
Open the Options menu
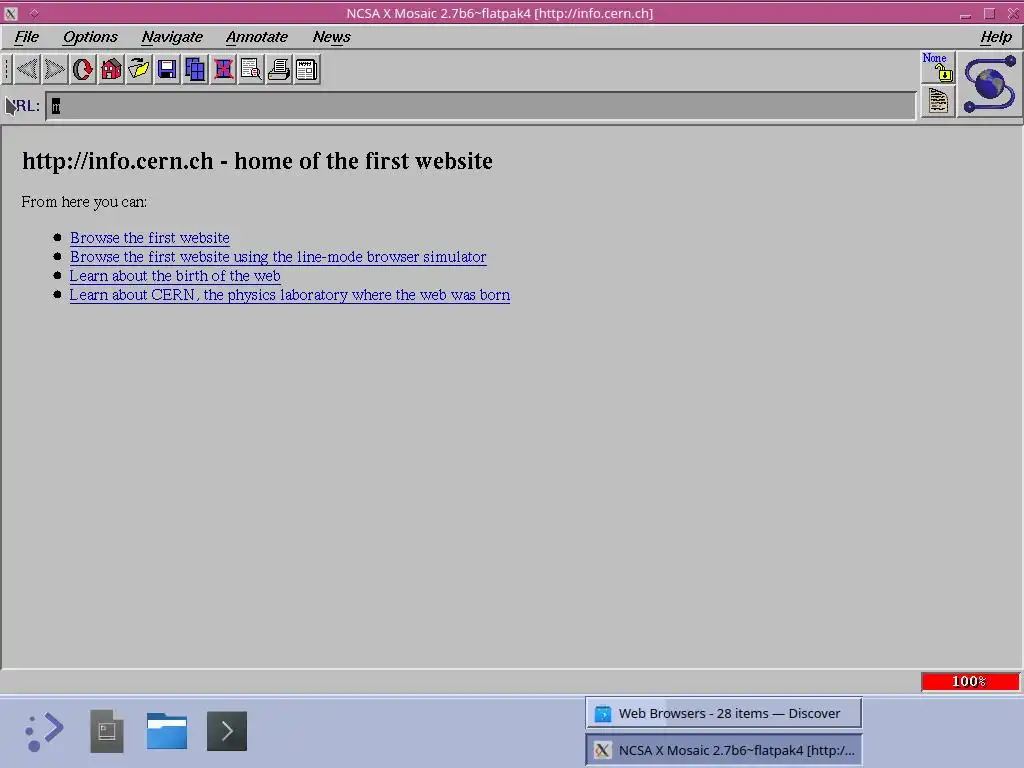[x=90, y=37]
